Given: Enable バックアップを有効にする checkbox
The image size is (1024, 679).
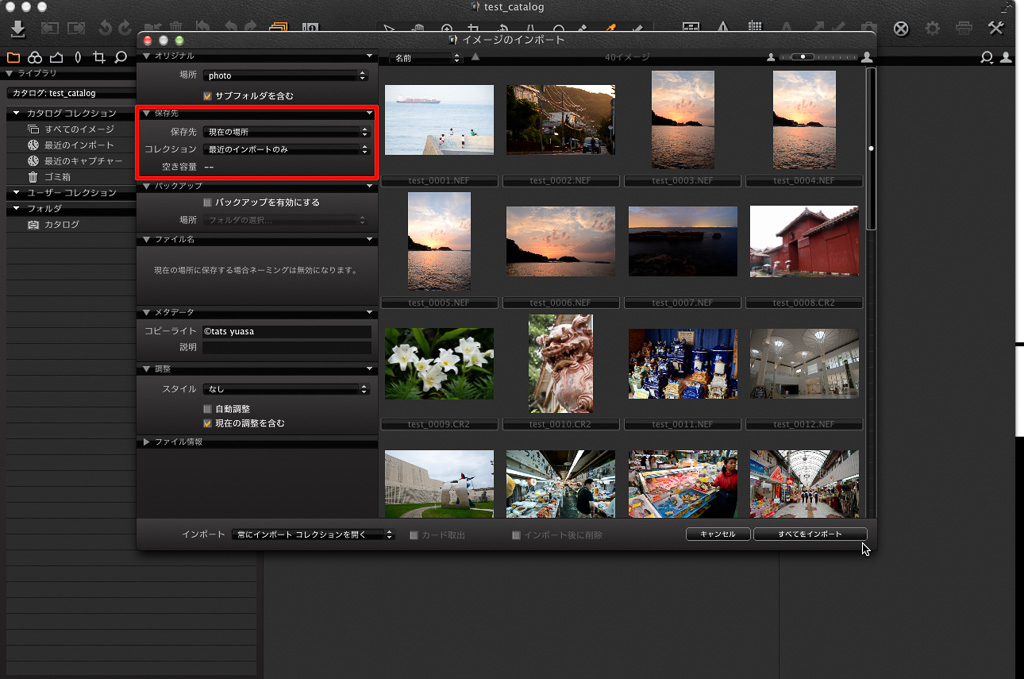Looking at the screenshot, I should coord(208,203).
